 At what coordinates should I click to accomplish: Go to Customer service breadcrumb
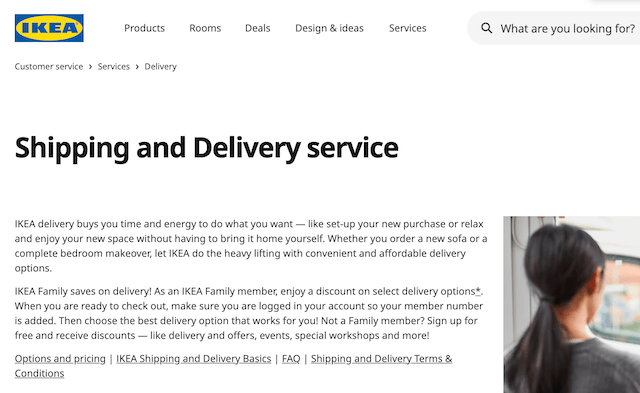pos(49,67)
